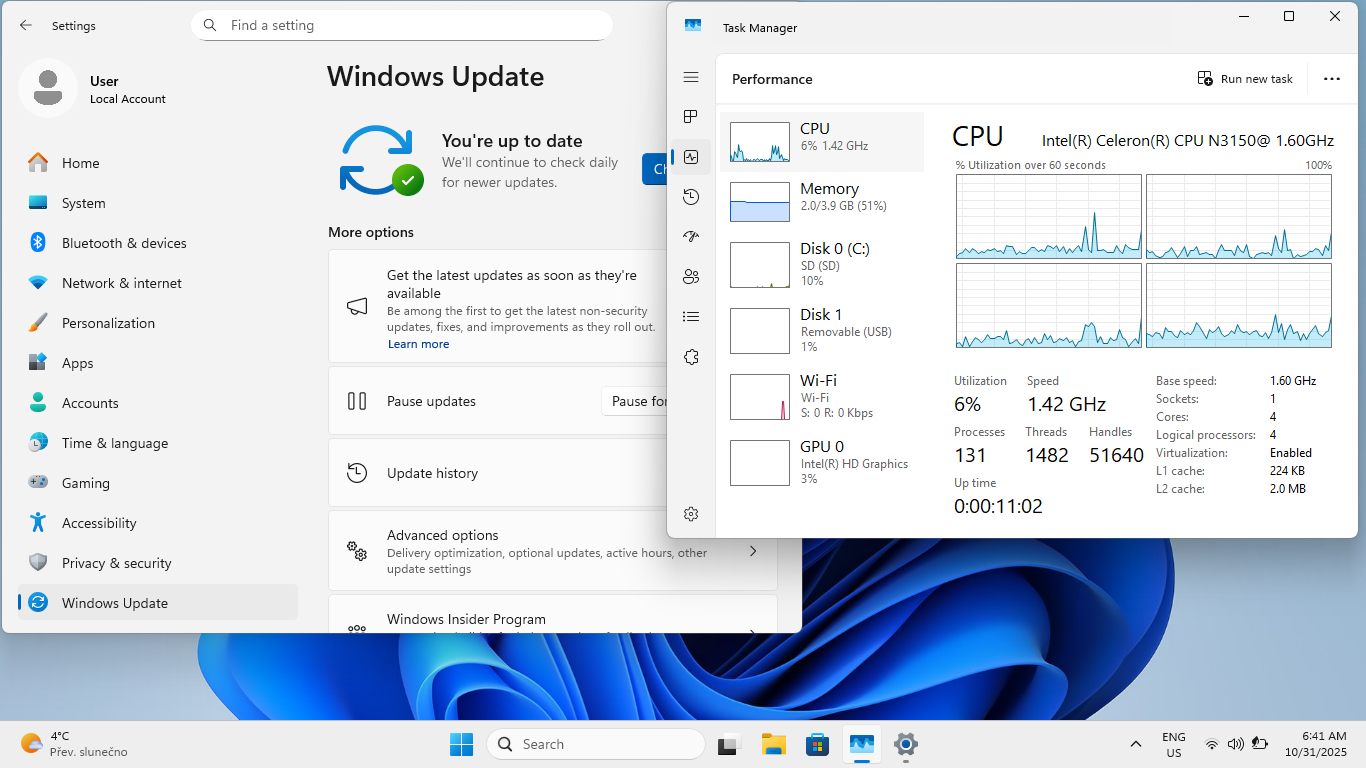Open Apps settings category

tap(158, 363)
